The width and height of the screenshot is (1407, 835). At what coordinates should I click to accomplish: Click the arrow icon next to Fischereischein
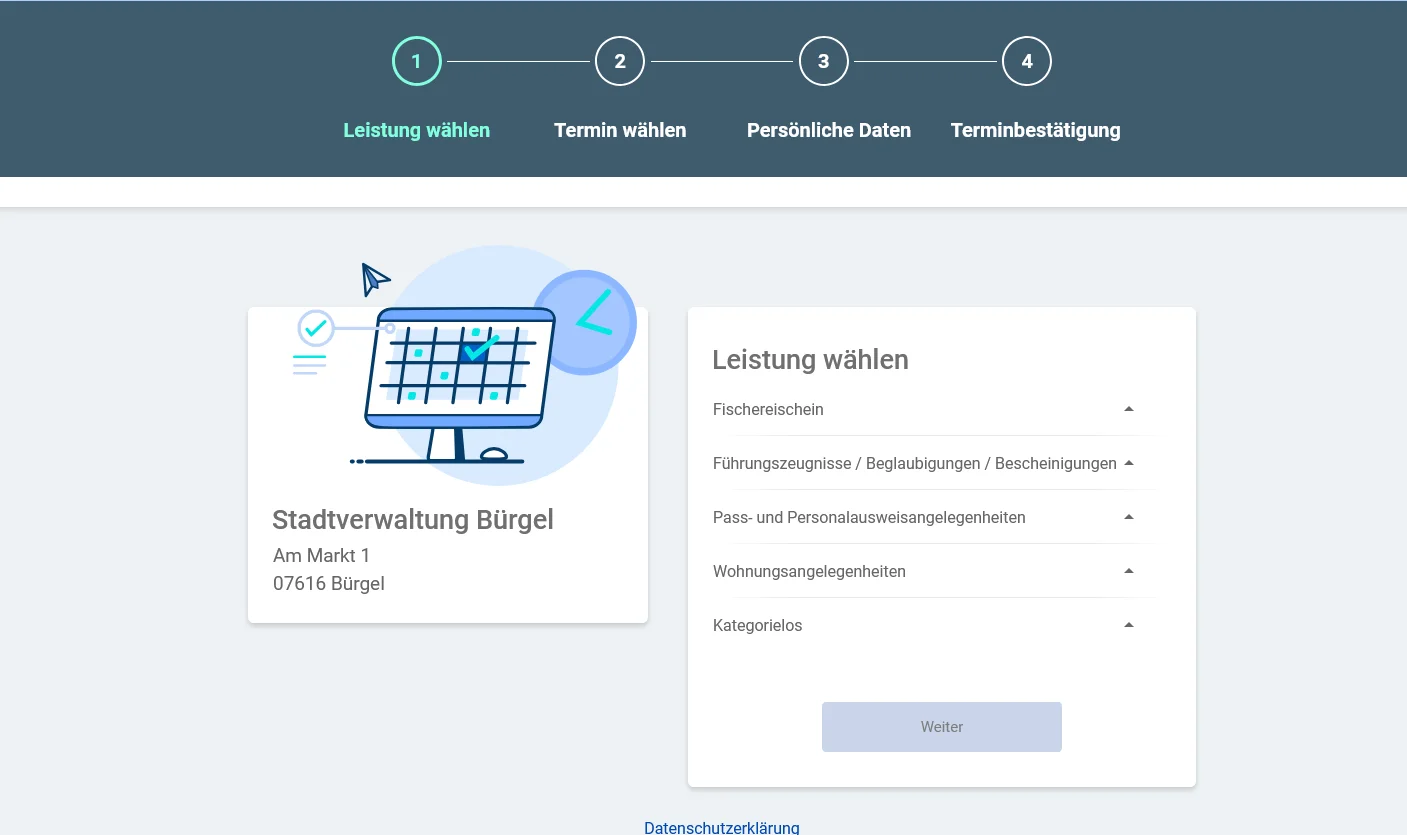click(1129, 409)
